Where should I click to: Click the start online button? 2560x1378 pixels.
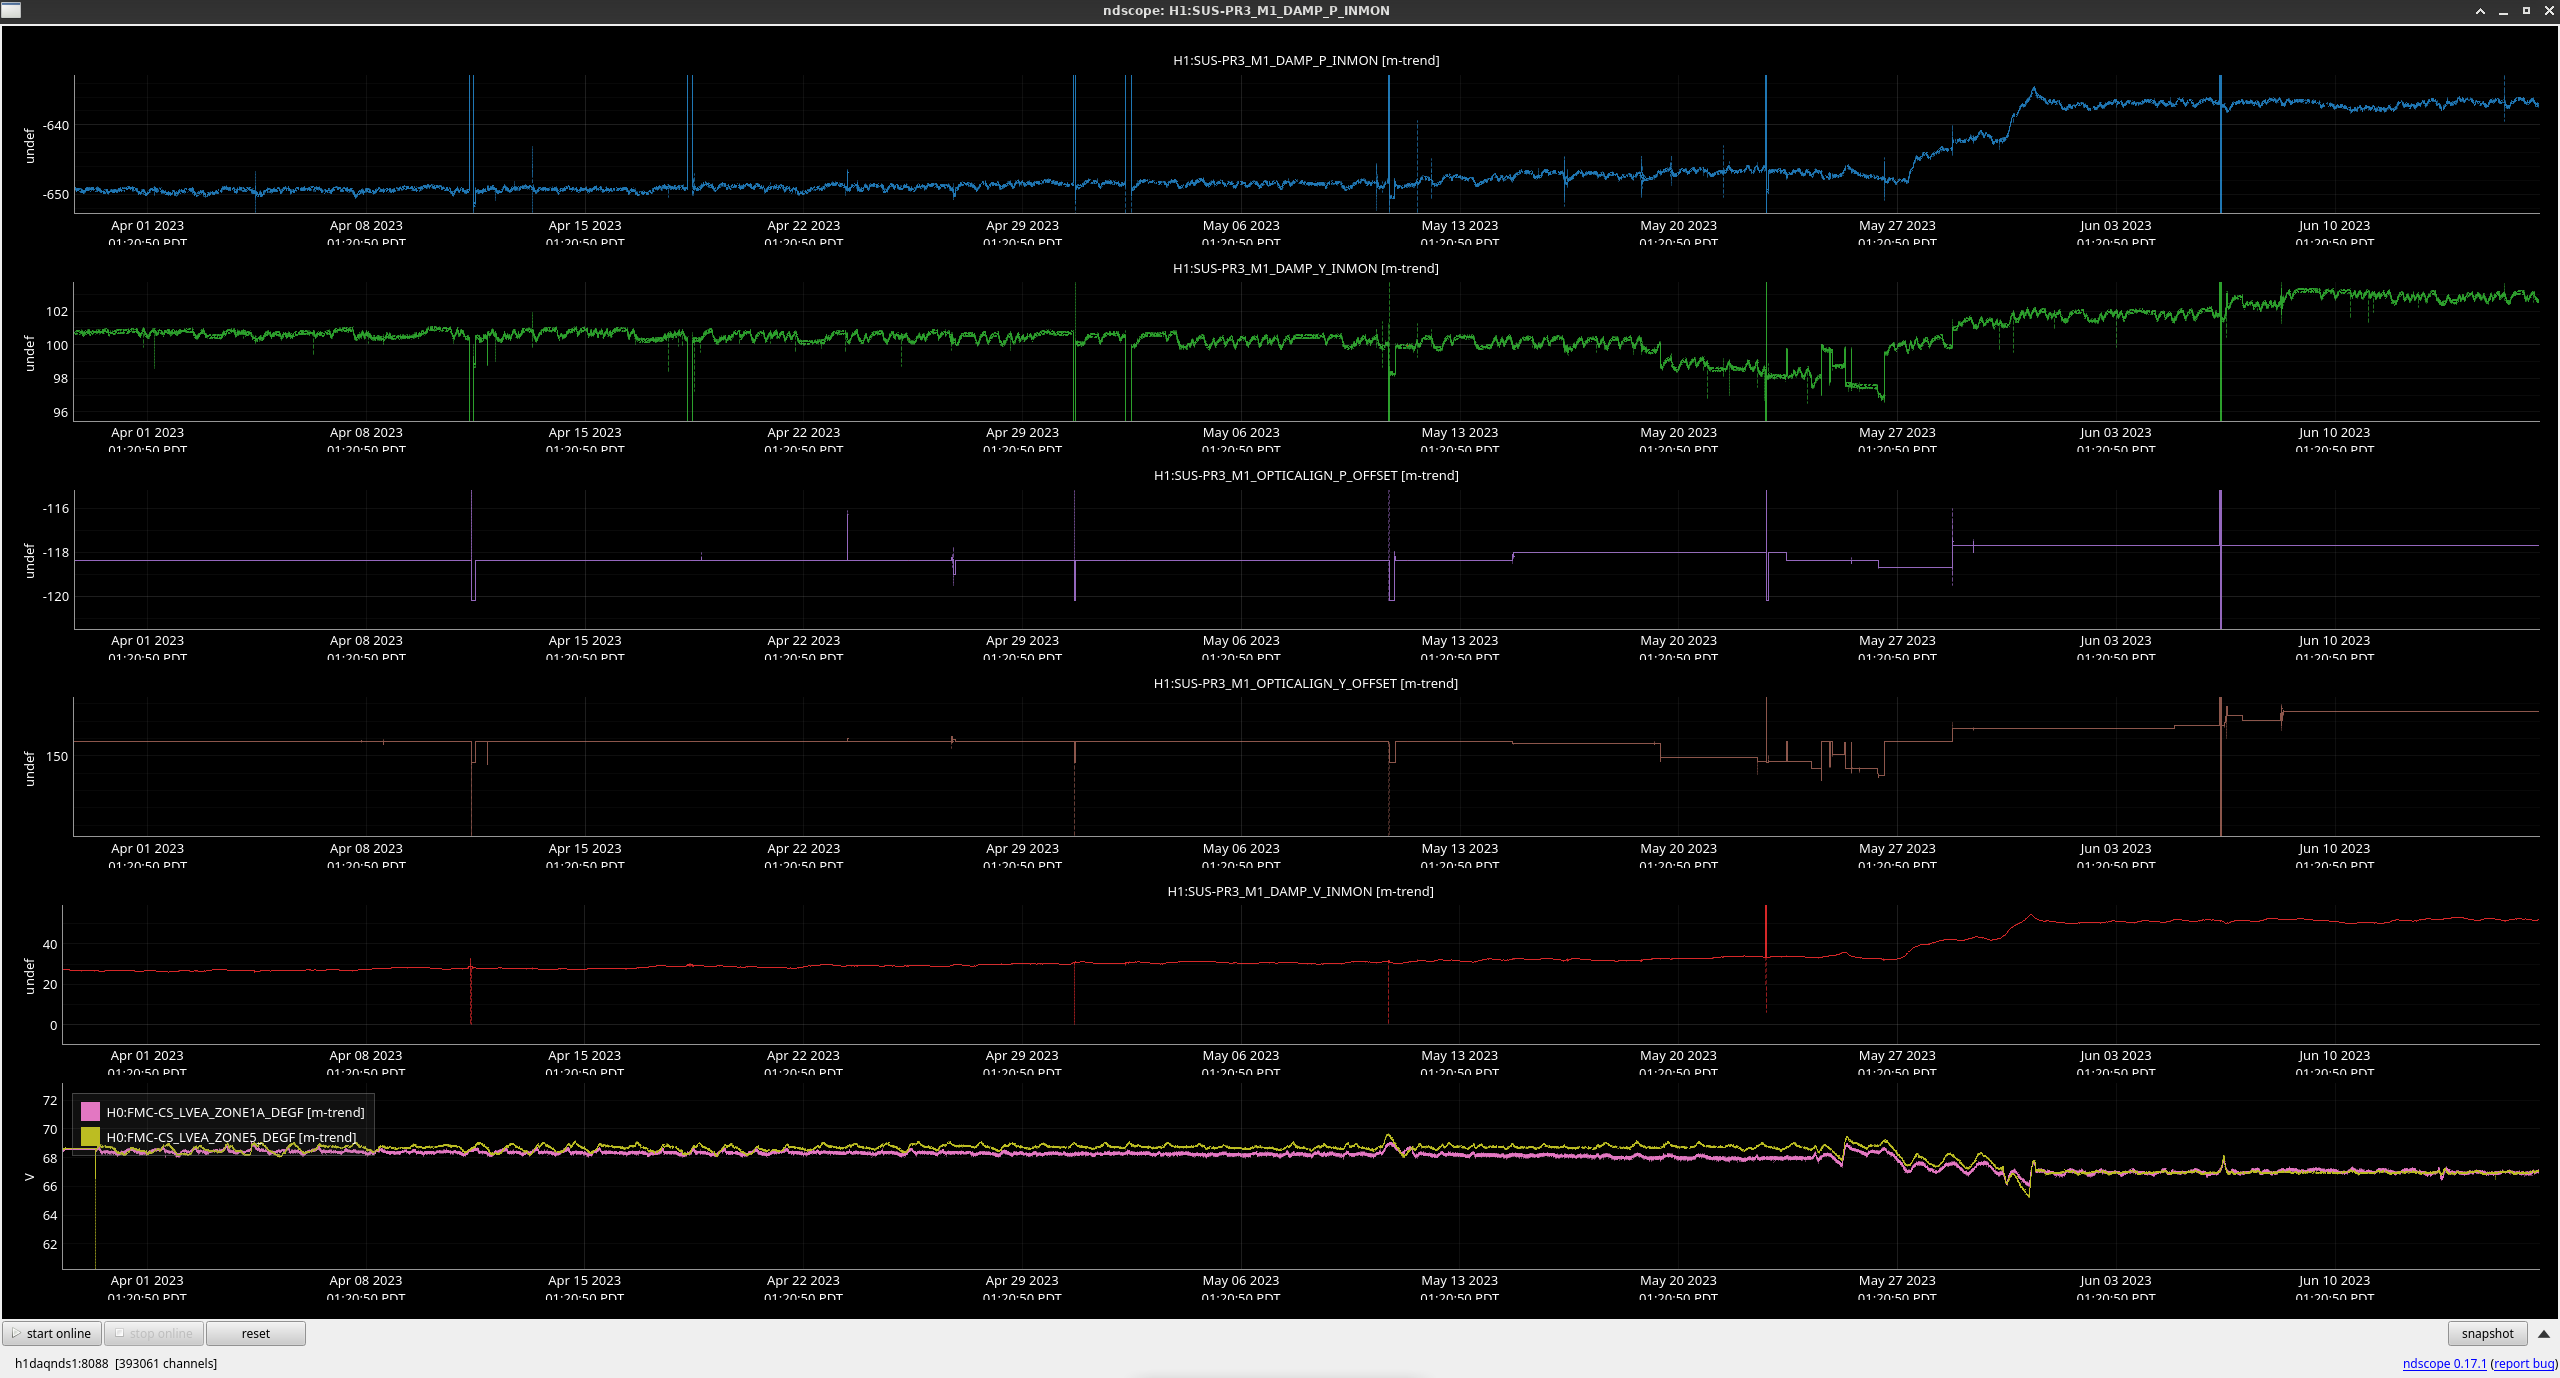pyautogui.click(x=52, y=1333)
